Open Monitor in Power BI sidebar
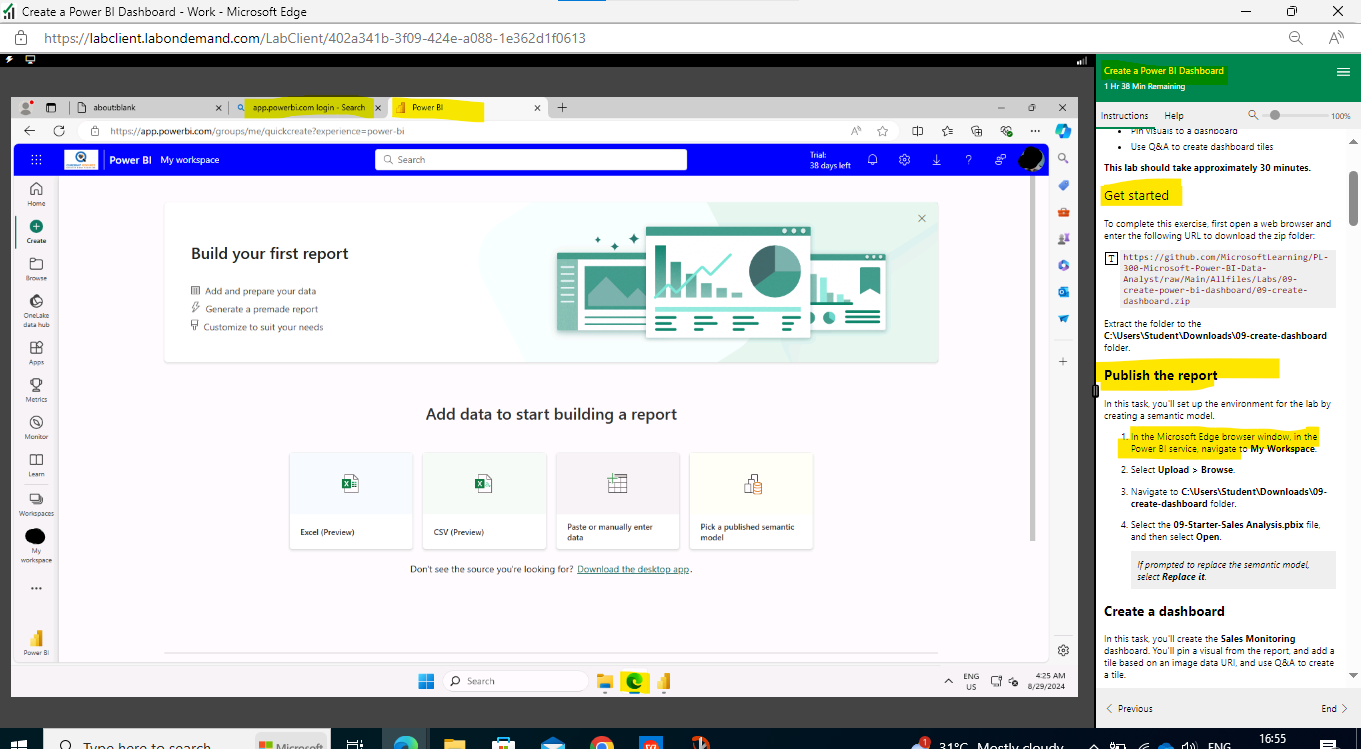This screenshot has height=749, width=1361. [36, 427]
